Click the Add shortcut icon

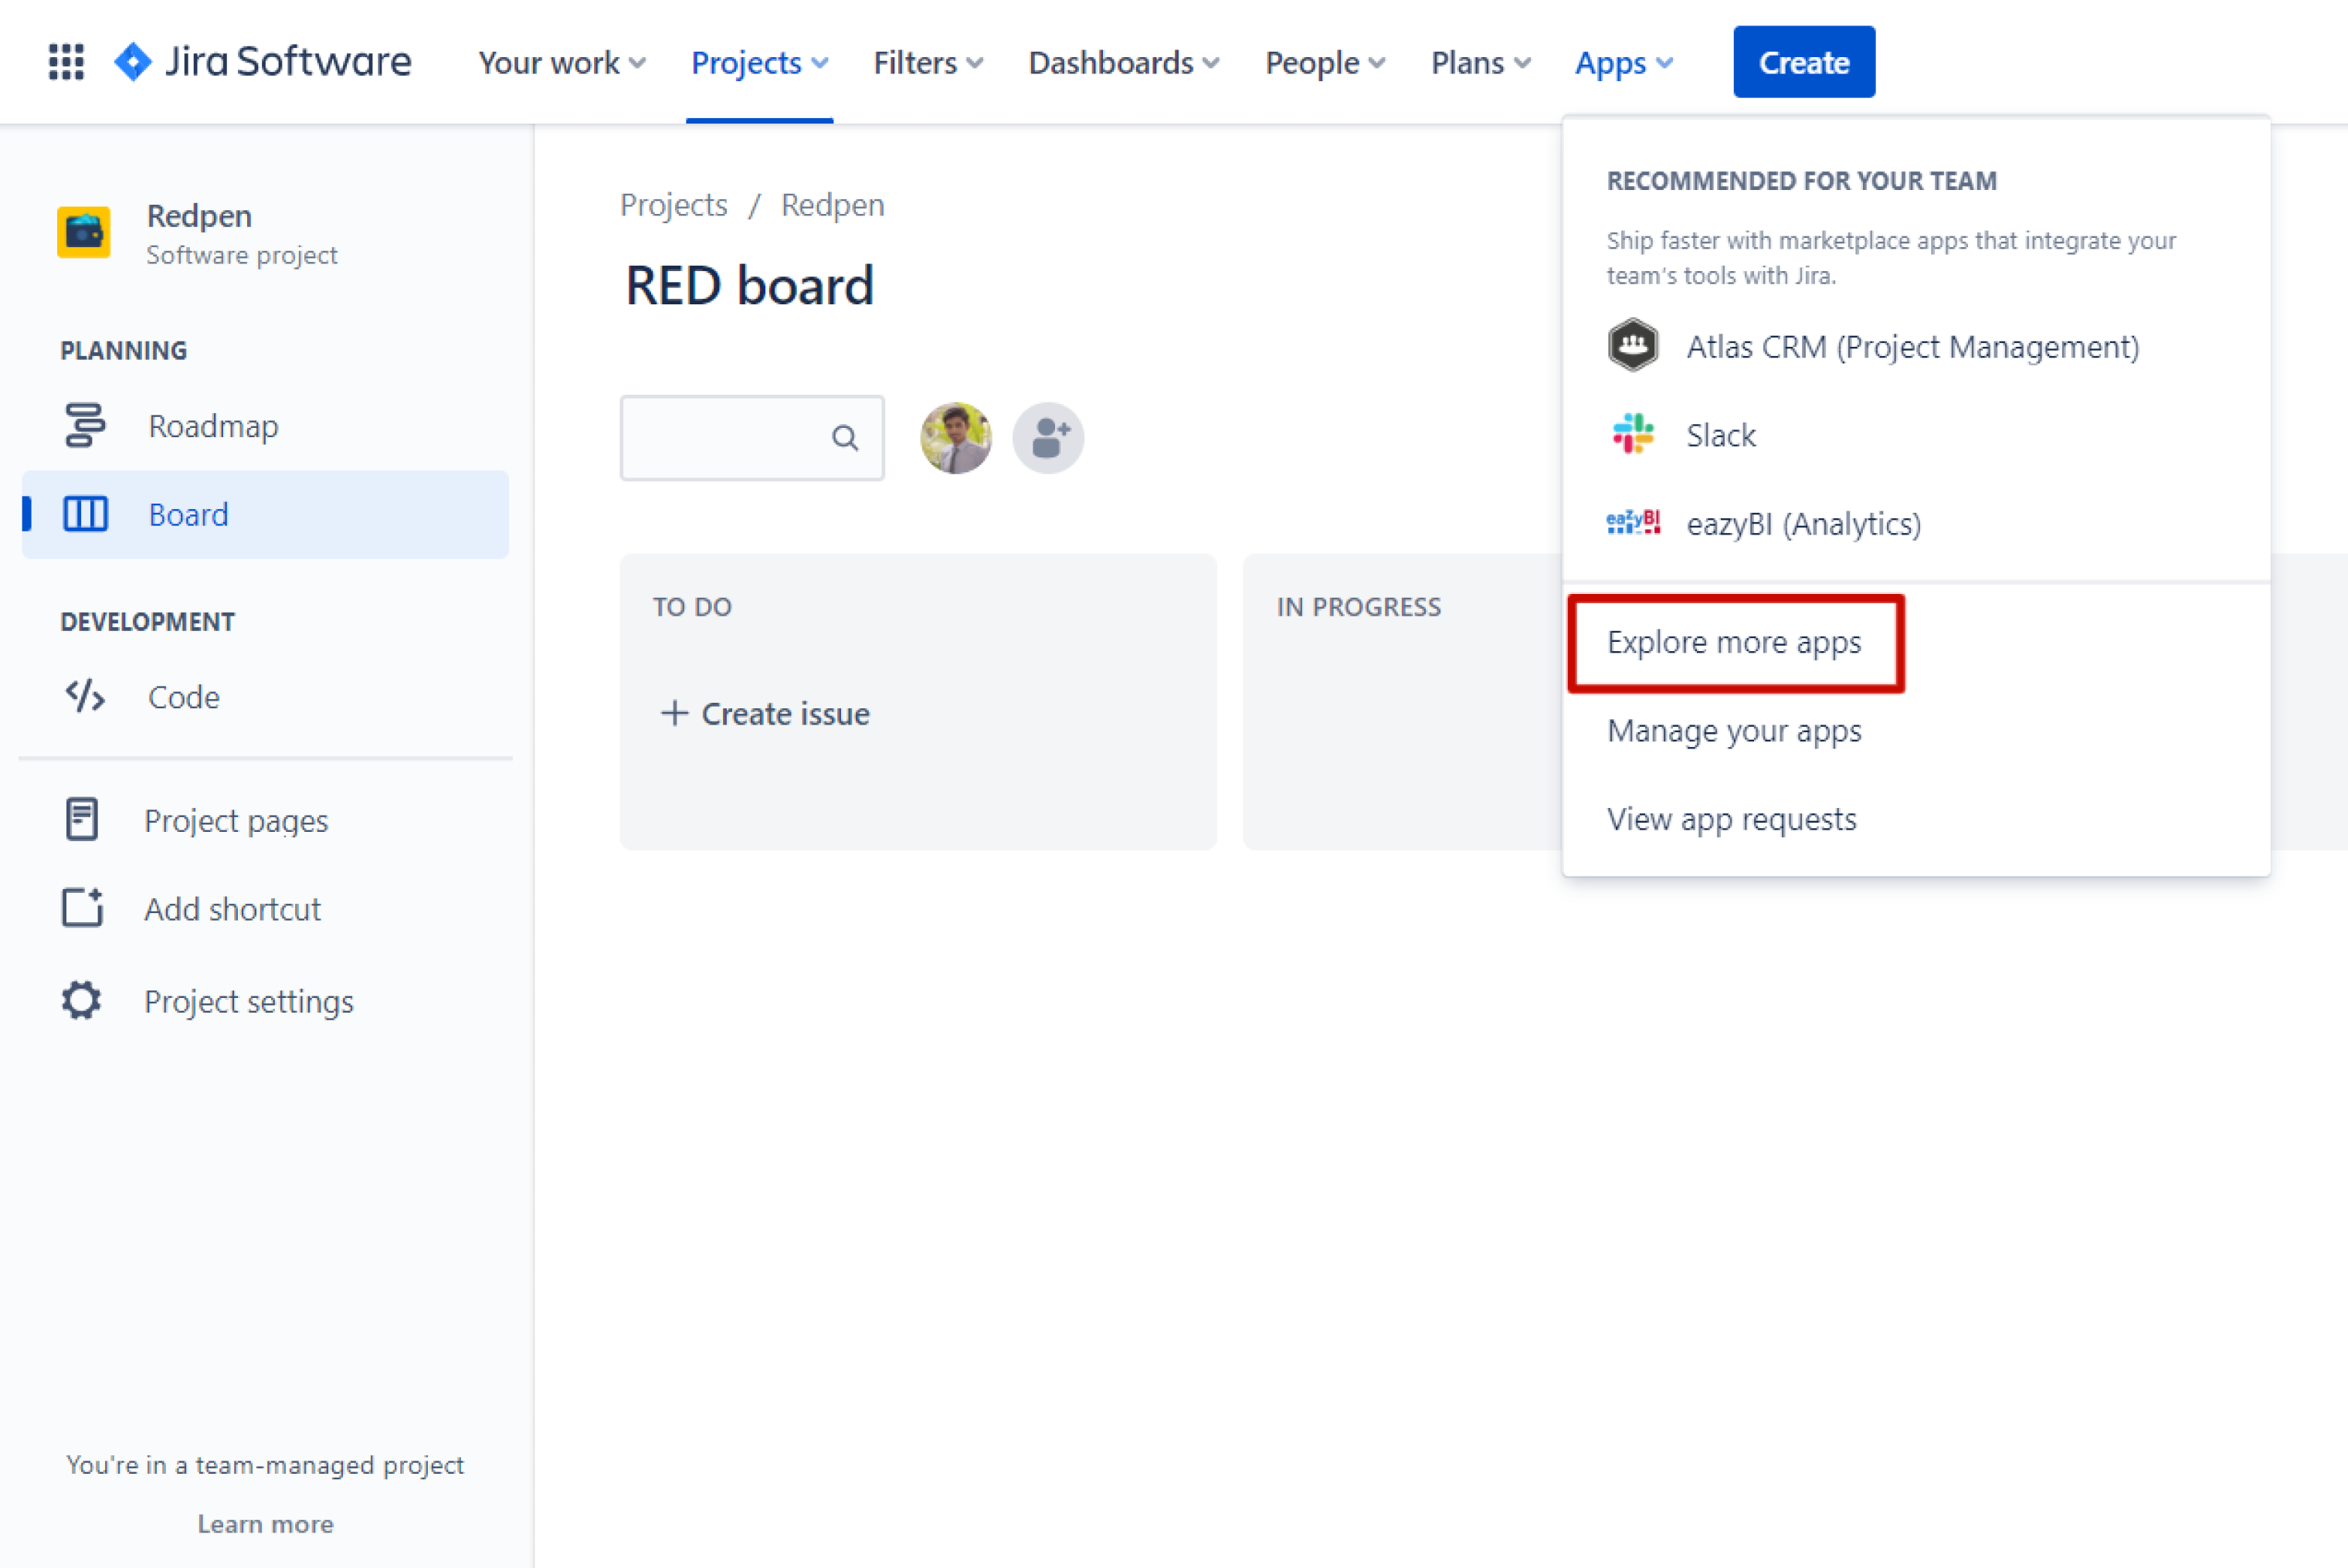pyautogui.click(x=83, y=908)
